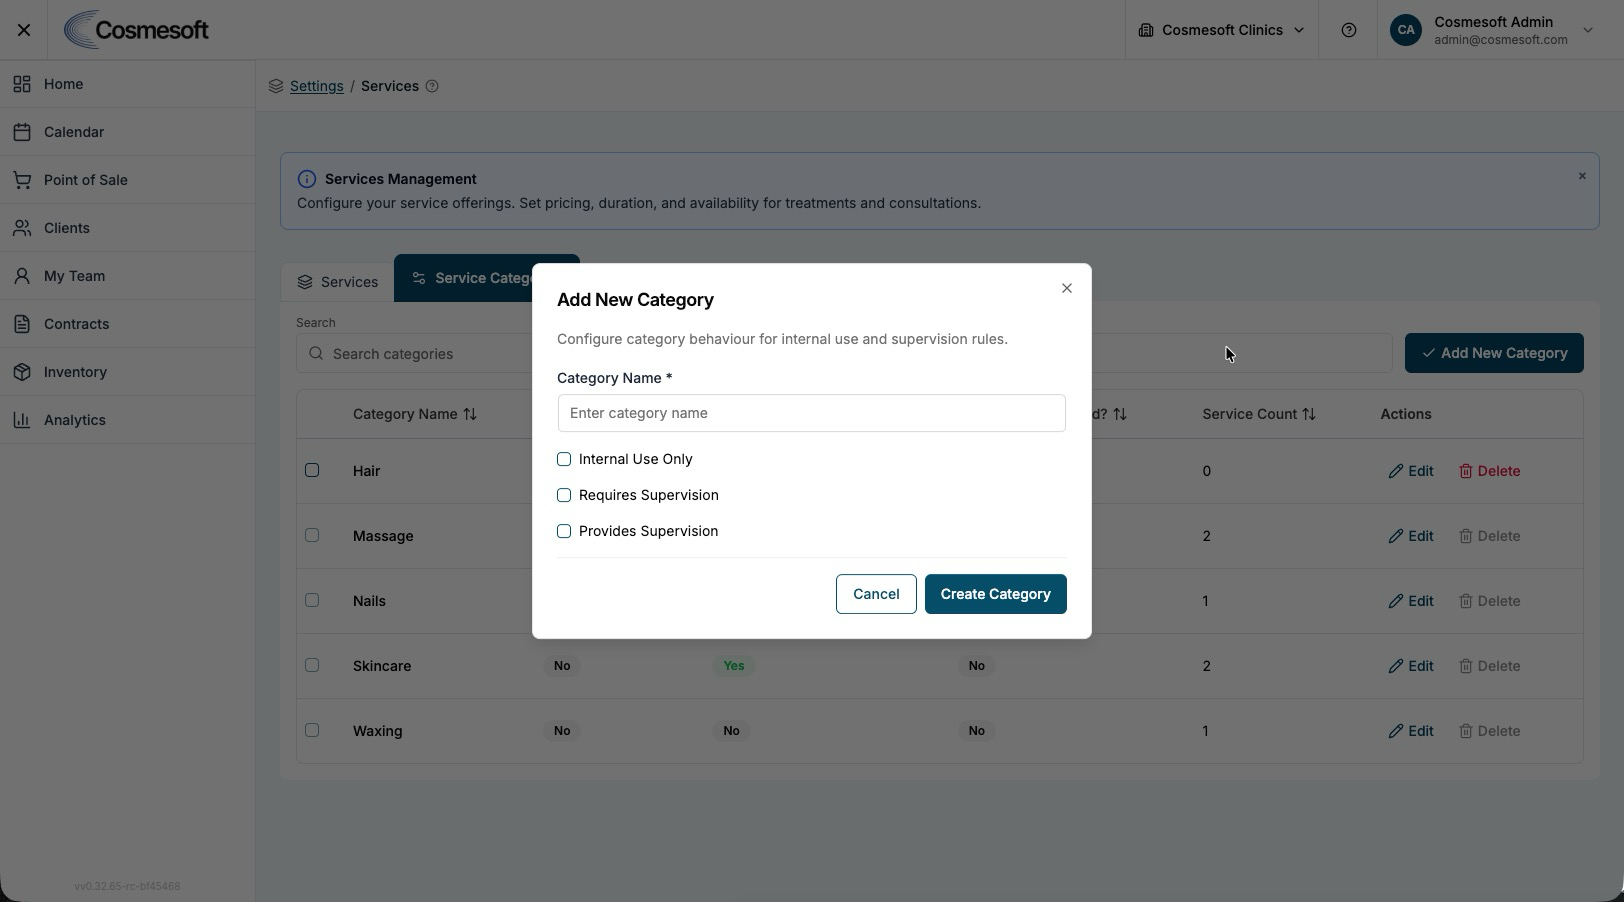
Task: Edit the Waxing category
Action: click(x=1410, y=731)
